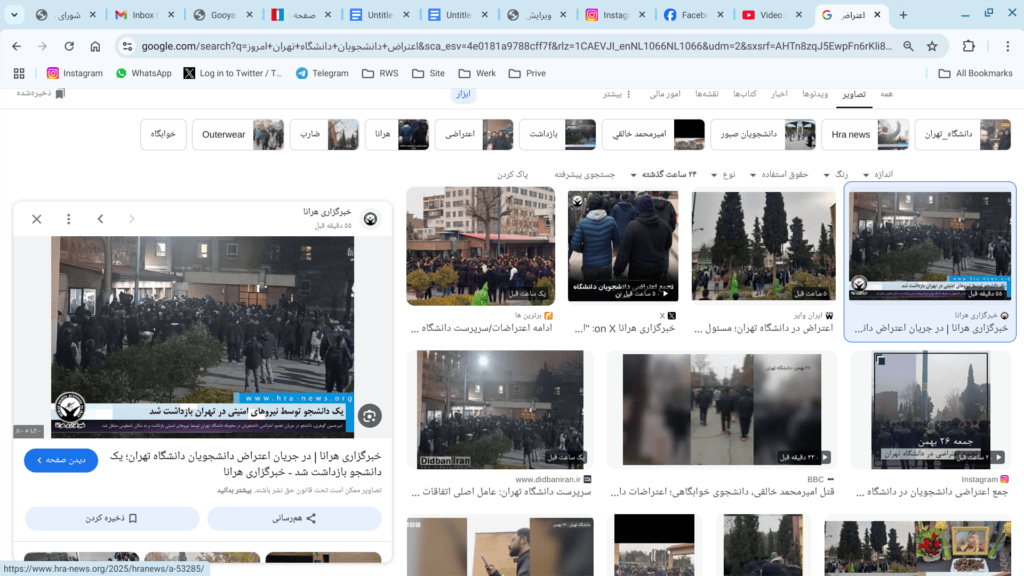Open the BBC blurred image result thumbnail
This screenshot has height=576, width=1024.
722,409
